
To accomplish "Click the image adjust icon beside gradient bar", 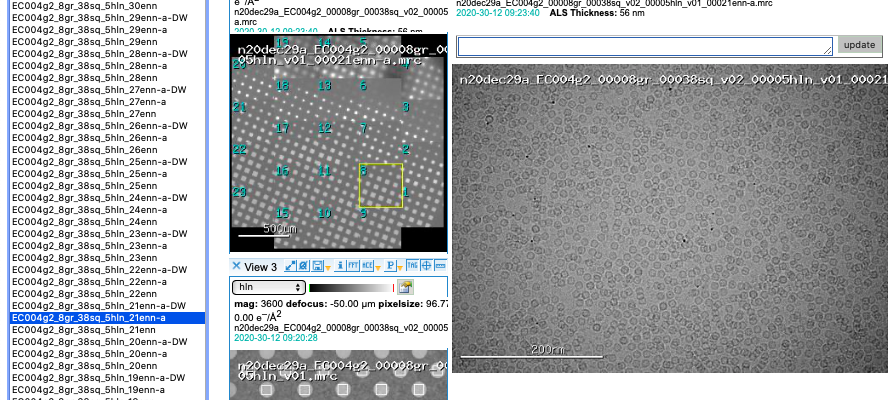I will [x=406, y=287].
